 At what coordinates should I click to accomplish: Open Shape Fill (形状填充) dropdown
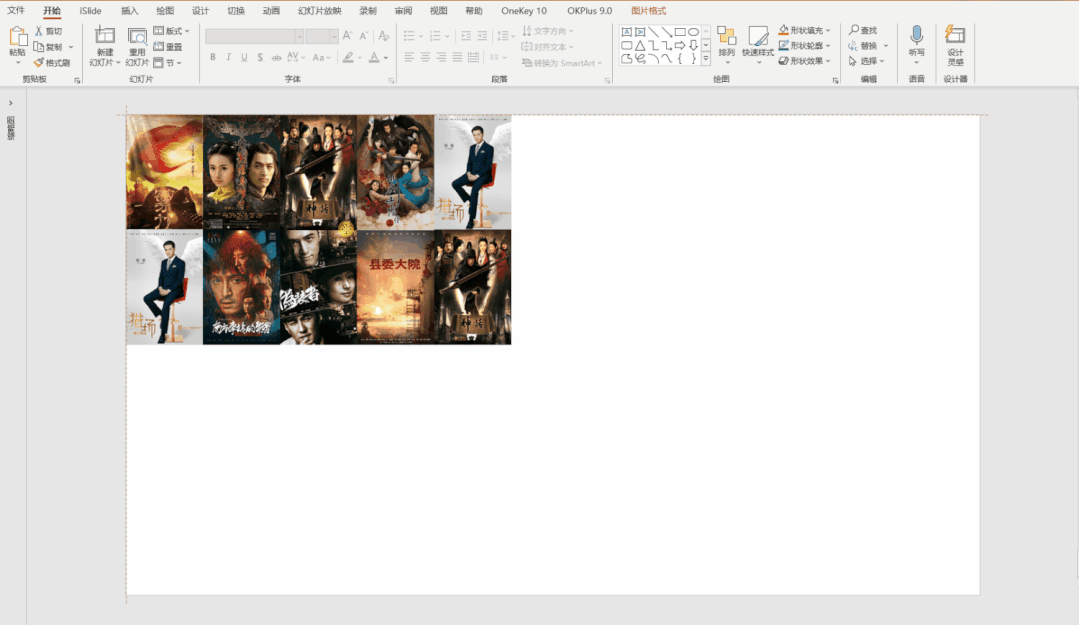[x=805, y=30]
